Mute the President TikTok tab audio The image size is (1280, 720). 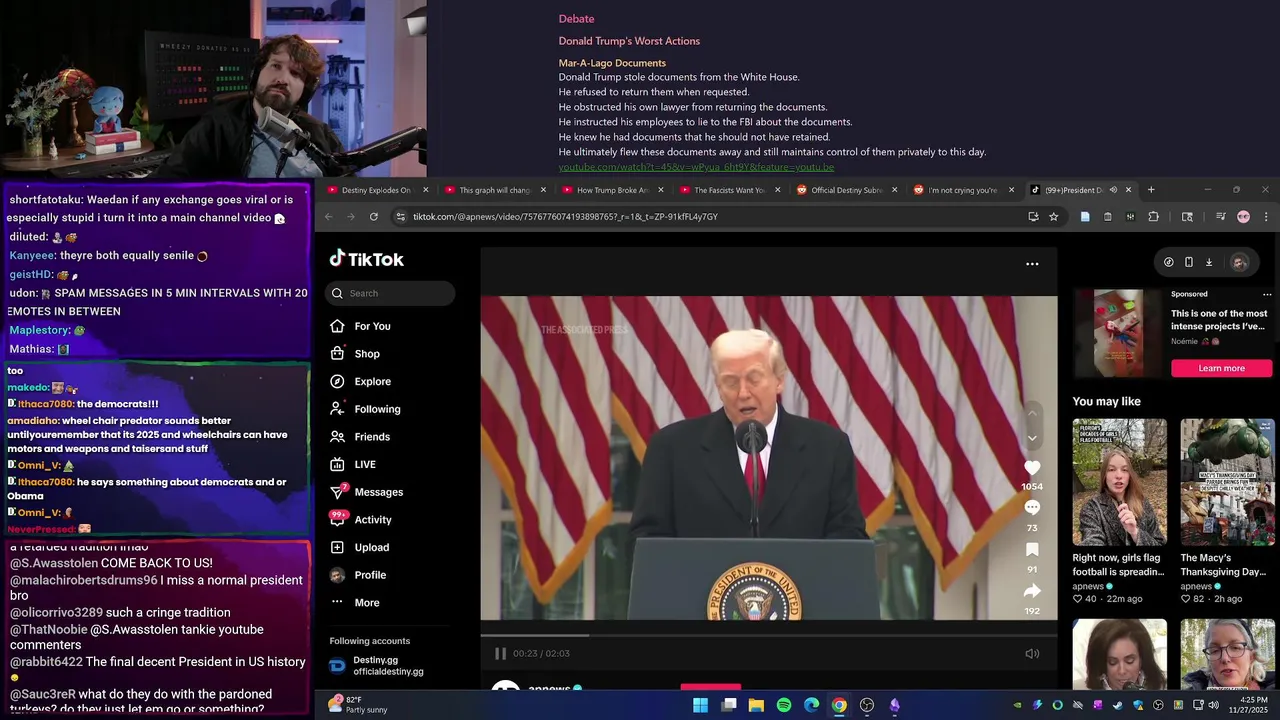[1113, 190]
